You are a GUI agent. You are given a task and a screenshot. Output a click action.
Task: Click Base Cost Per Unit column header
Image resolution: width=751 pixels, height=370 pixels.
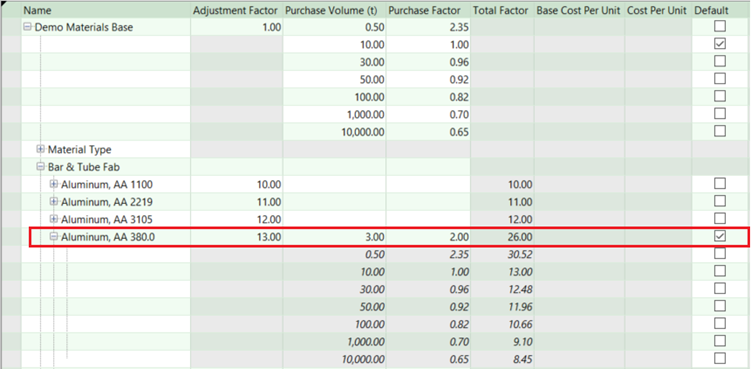[579, 10]
